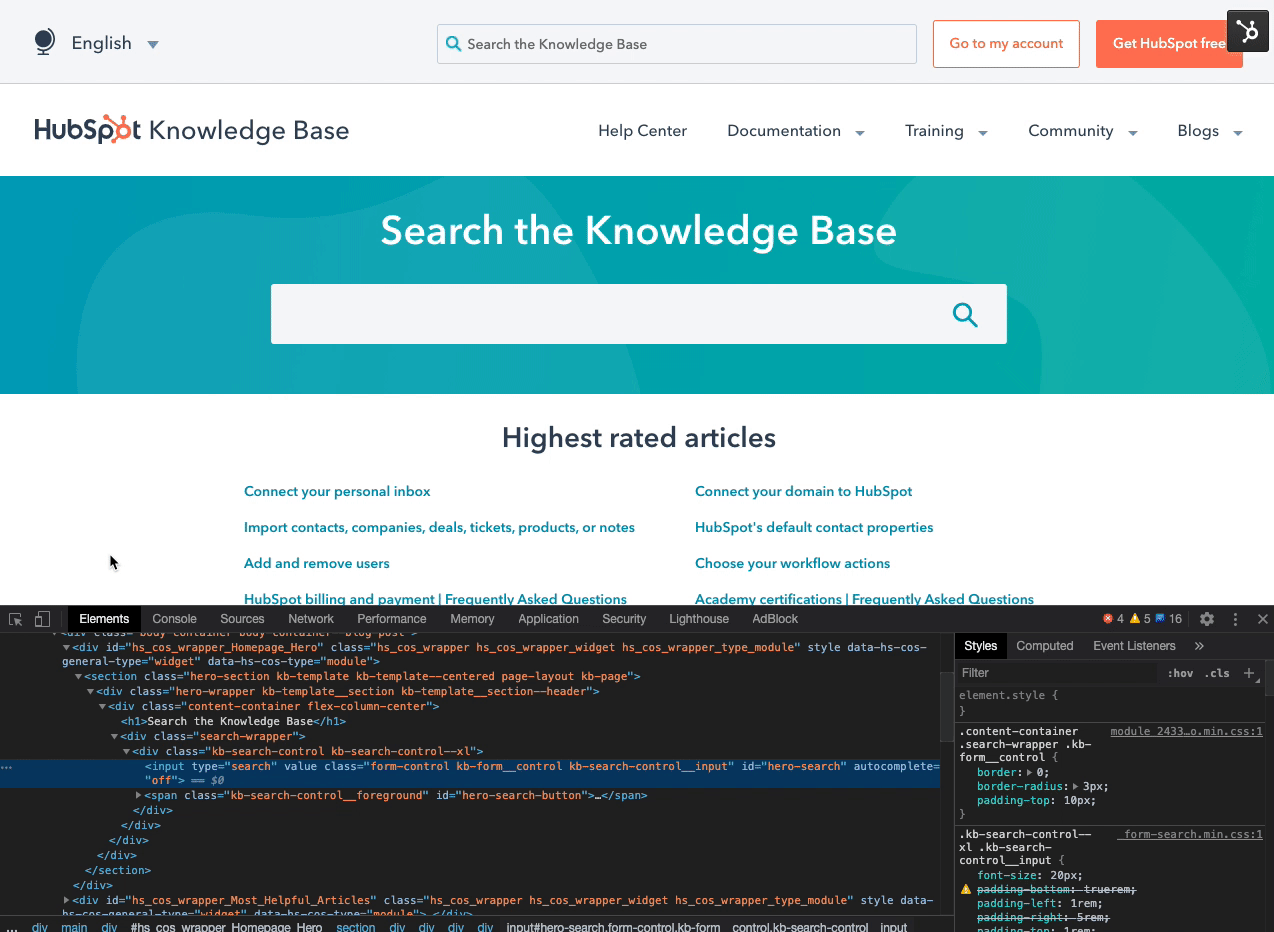Open 'Import contacts, companies, deals' article
Screen dimensions: 1274x932
(x=439, y=527)
